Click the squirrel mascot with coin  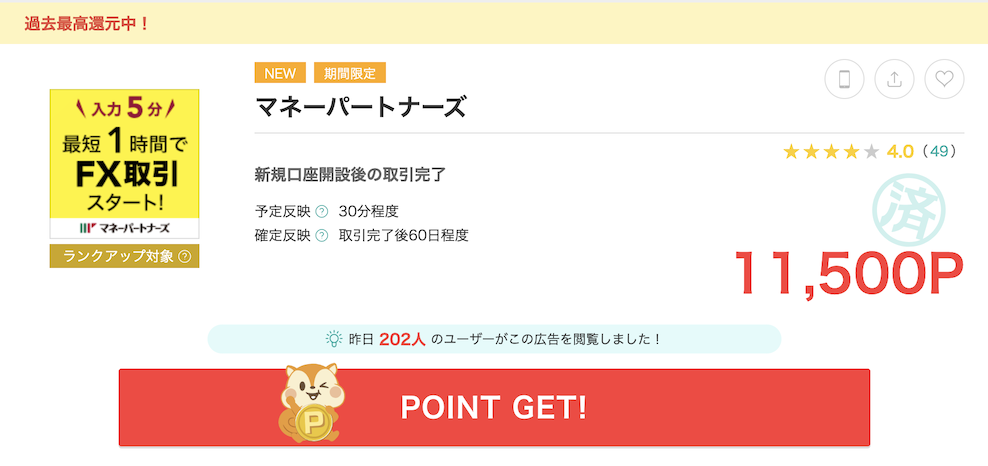(312, 402)
